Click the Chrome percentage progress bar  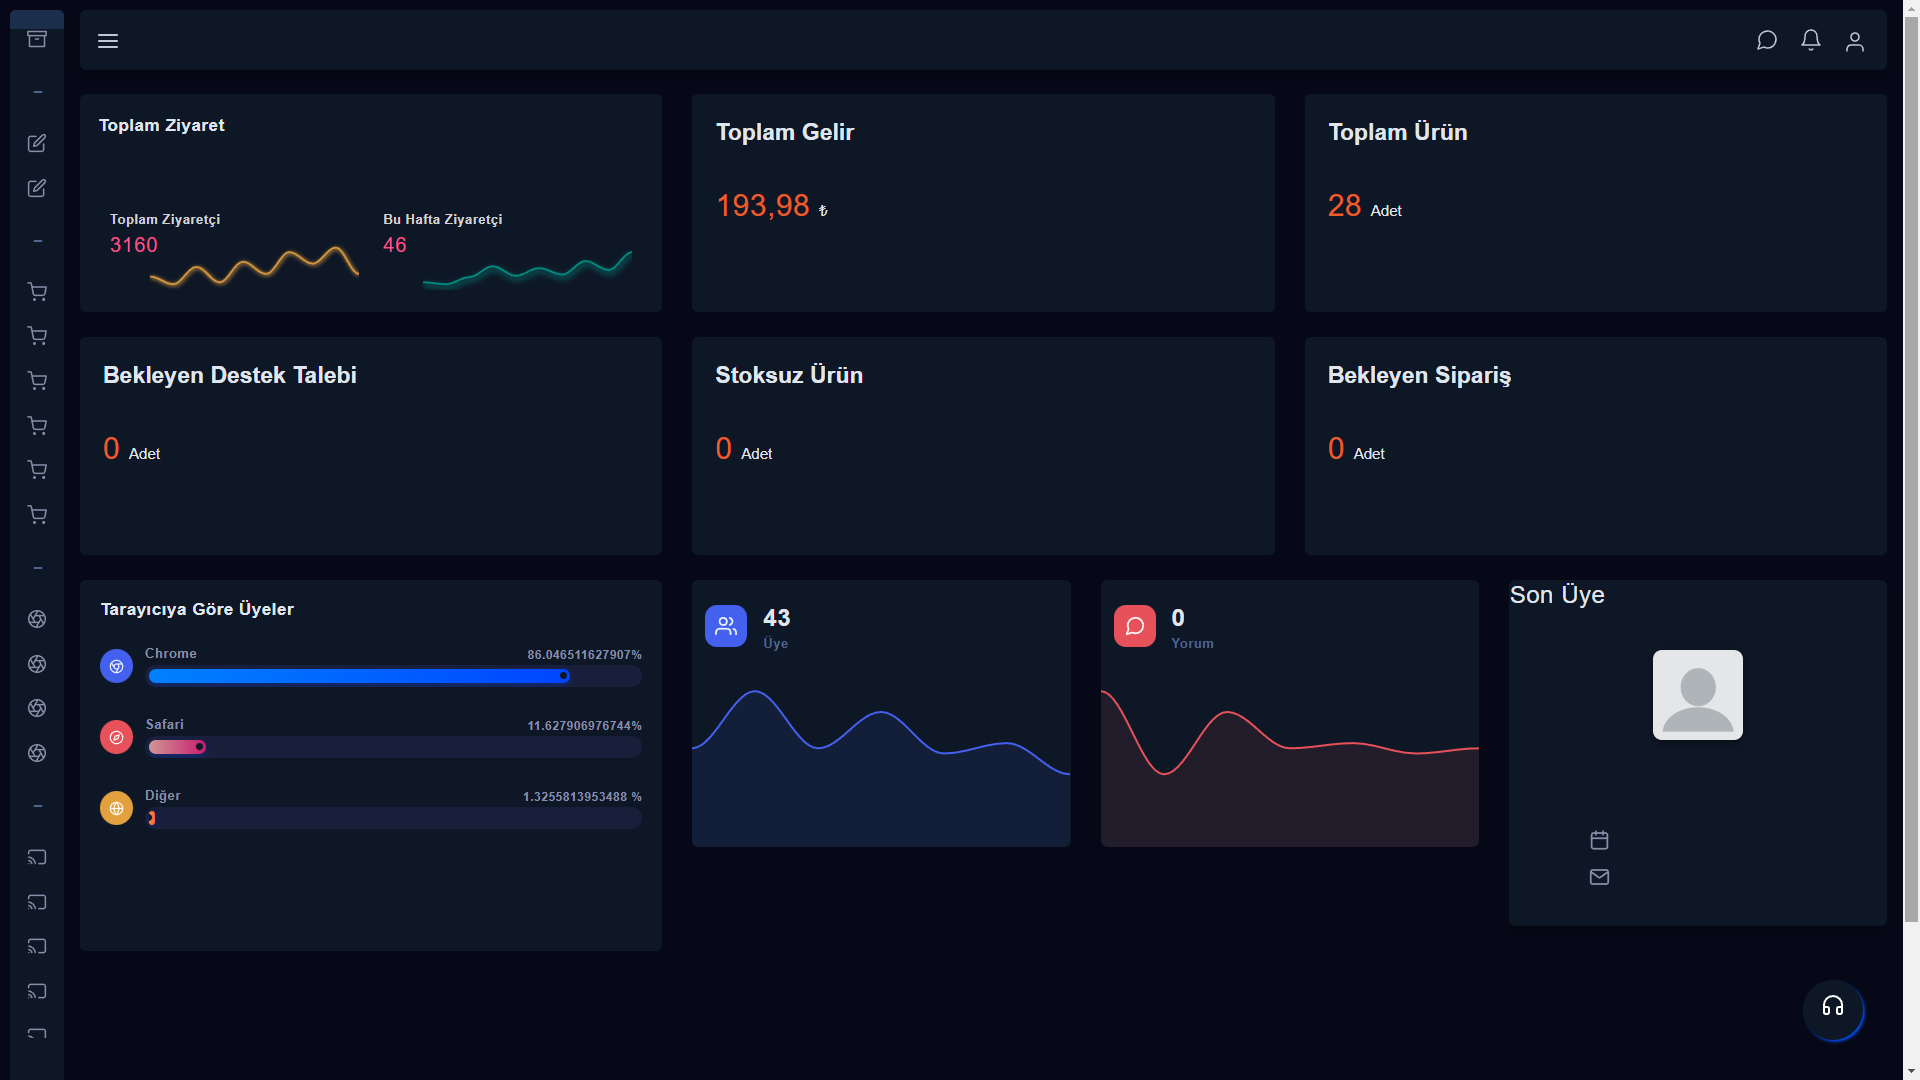(395, 676)
